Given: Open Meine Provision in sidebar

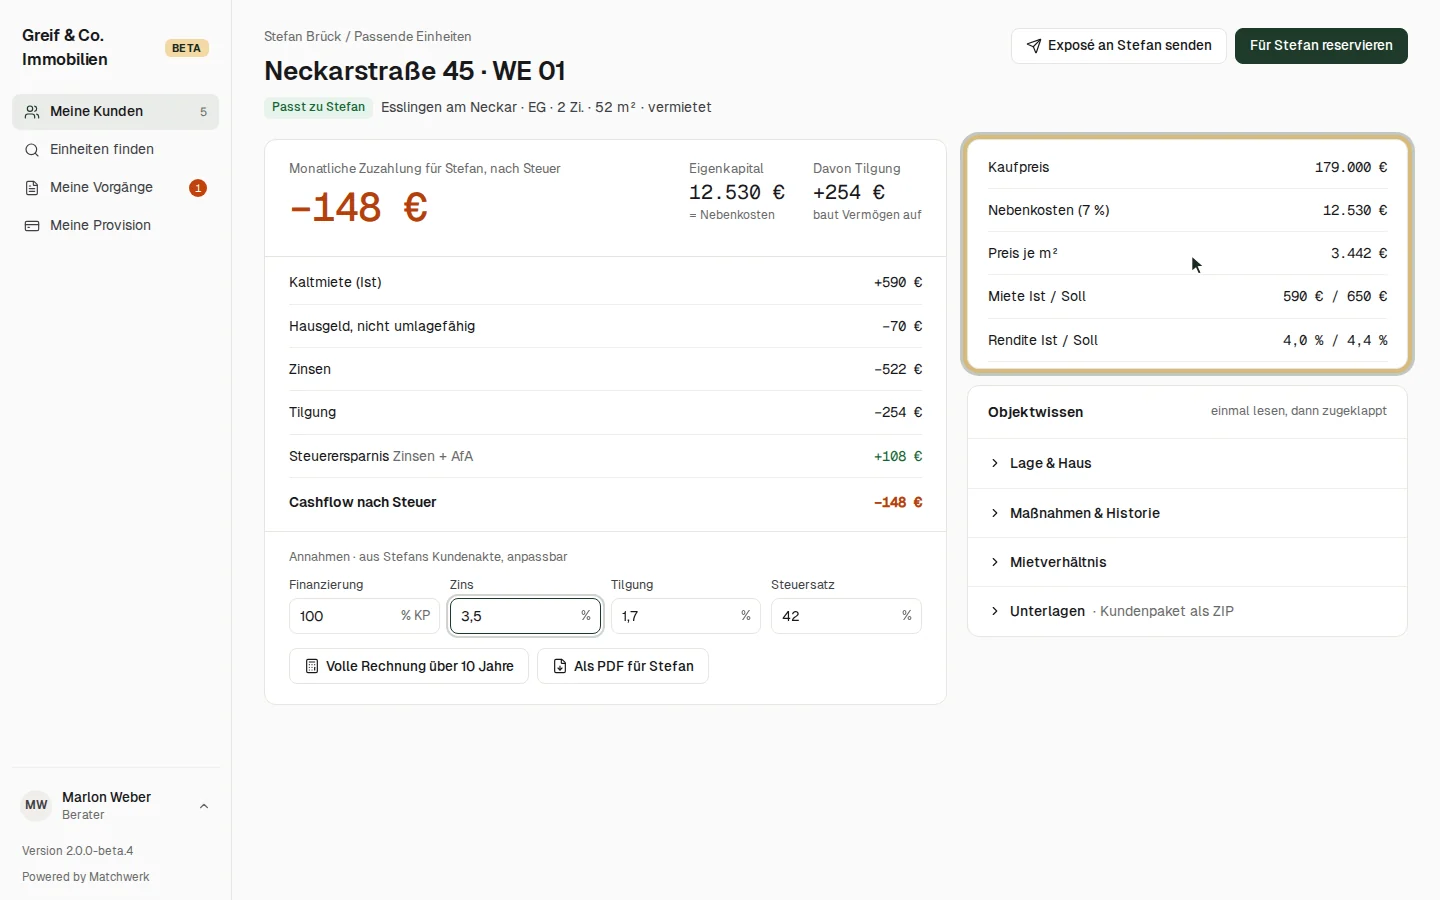Looking at the screenshot, I should click(x=115, y=226).
